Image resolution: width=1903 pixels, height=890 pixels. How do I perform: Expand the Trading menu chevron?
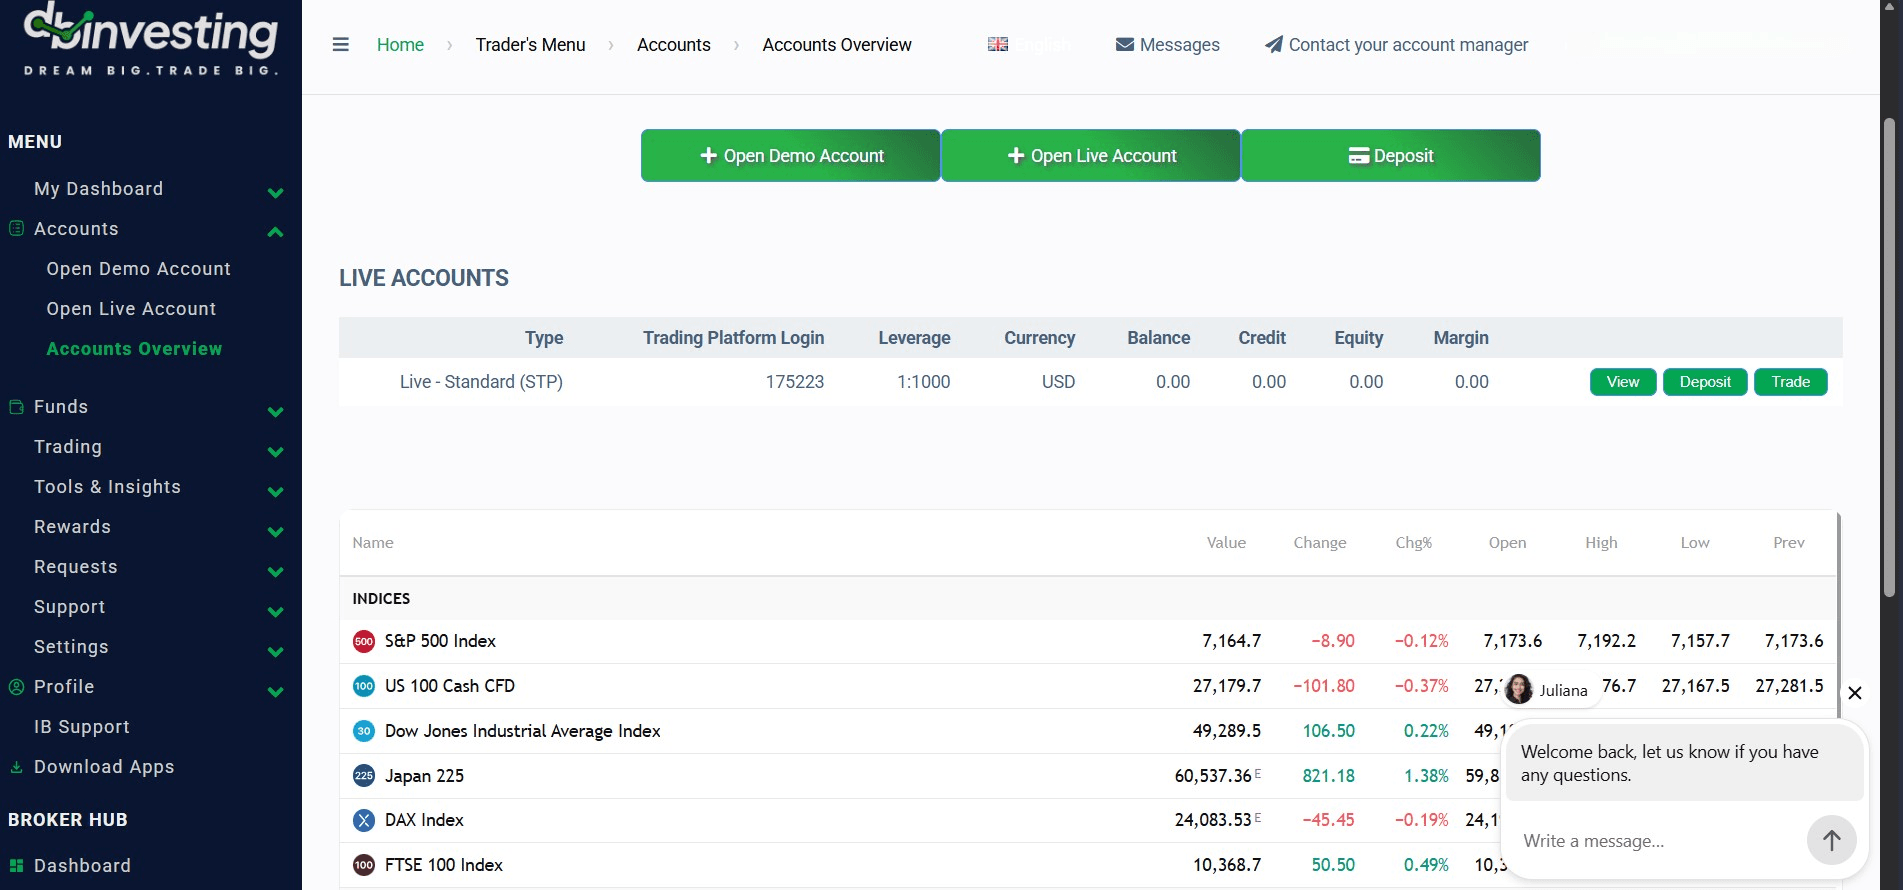point(276,451)
